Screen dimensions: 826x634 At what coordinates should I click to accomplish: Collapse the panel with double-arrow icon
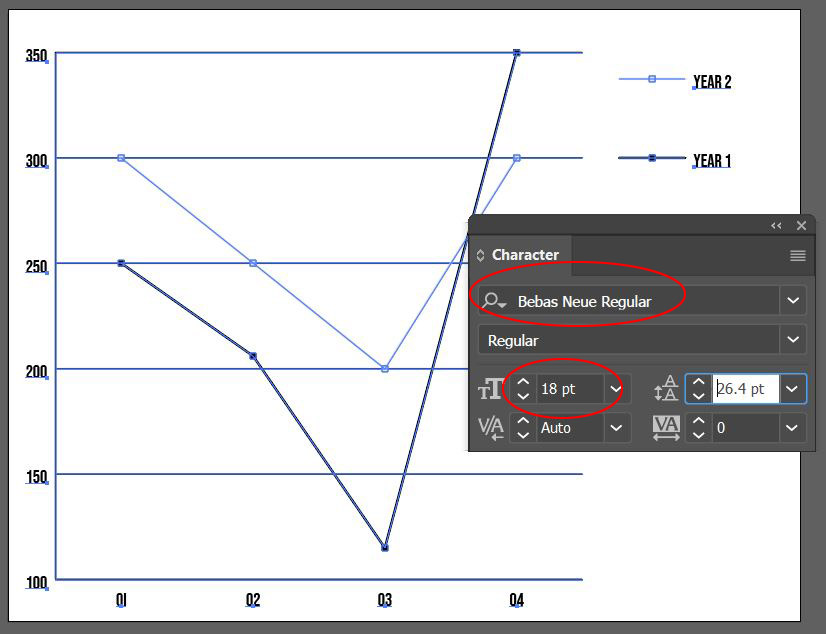coord(776,226)
